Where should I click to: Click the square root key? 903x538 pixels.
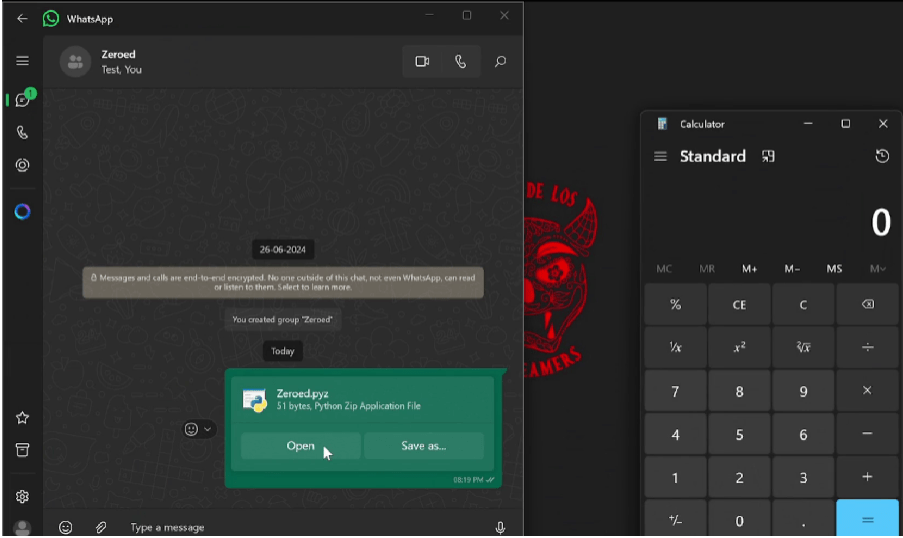tap(803, 347)
